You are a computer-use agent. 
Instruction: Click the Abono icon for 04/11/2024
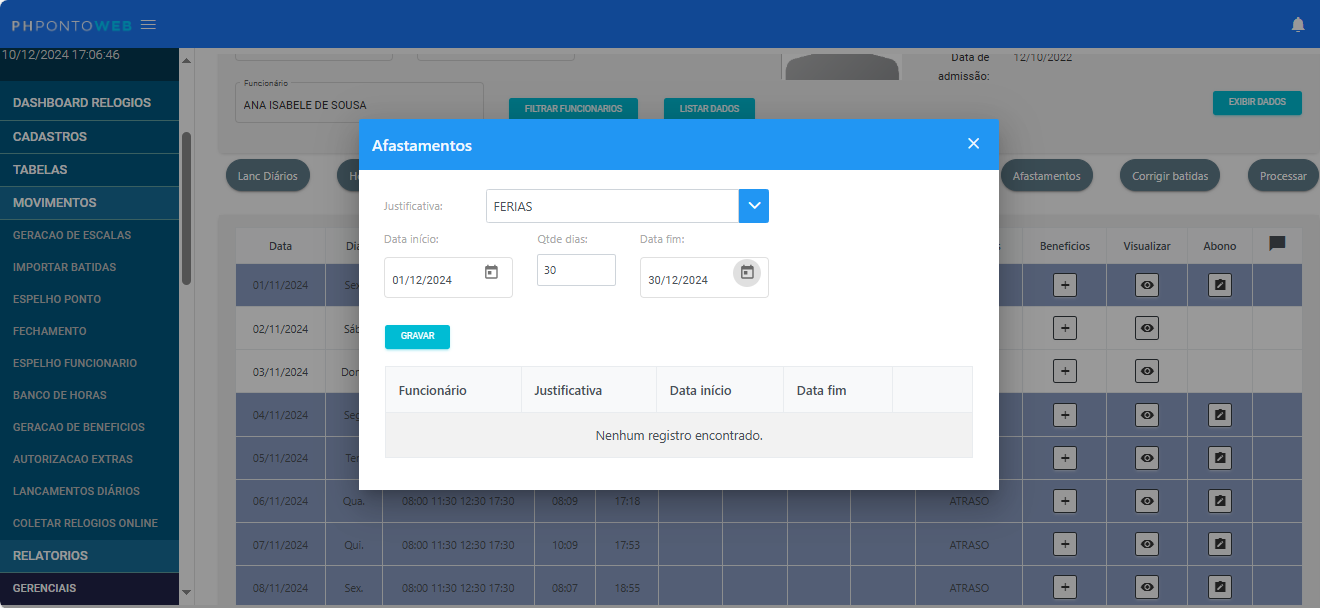(1219, 414)
